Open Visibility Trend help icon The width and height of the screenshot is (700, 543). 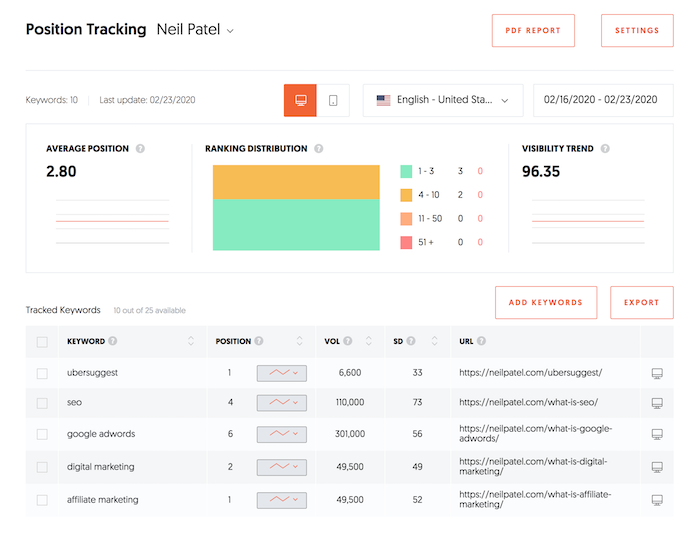click(x=605, y=149)
